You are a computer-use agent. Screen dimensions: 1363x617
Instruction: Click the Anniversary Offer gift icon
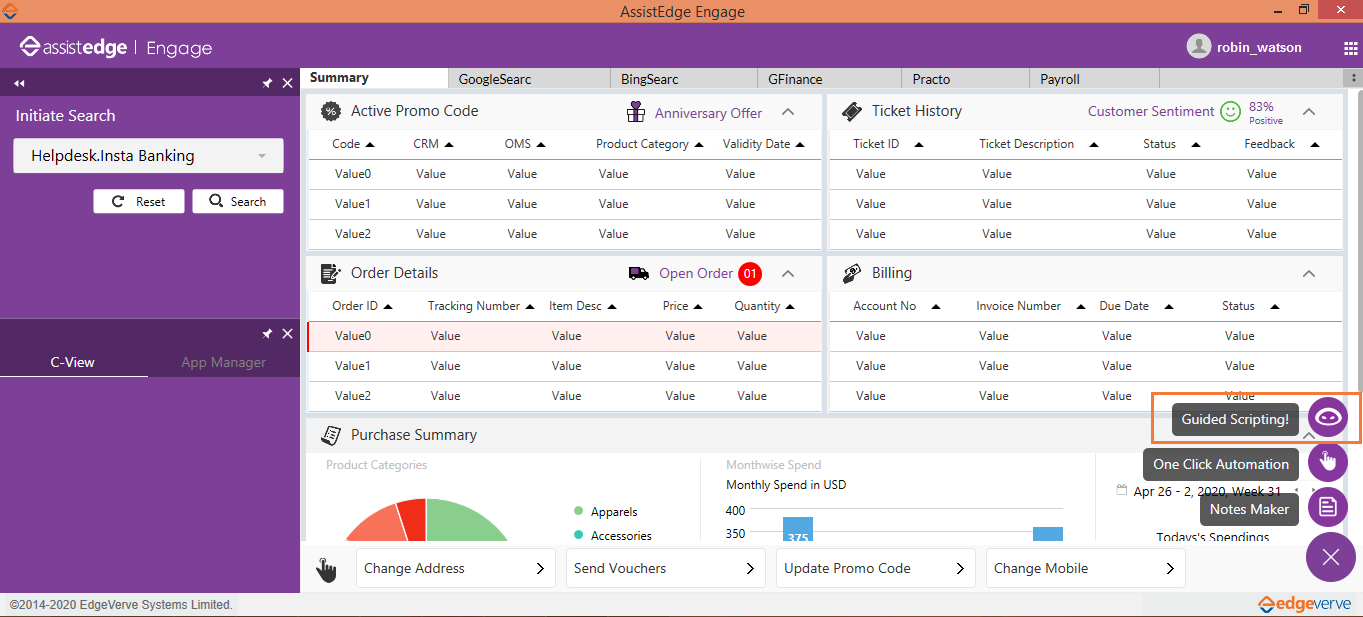[x=636, y=112]
